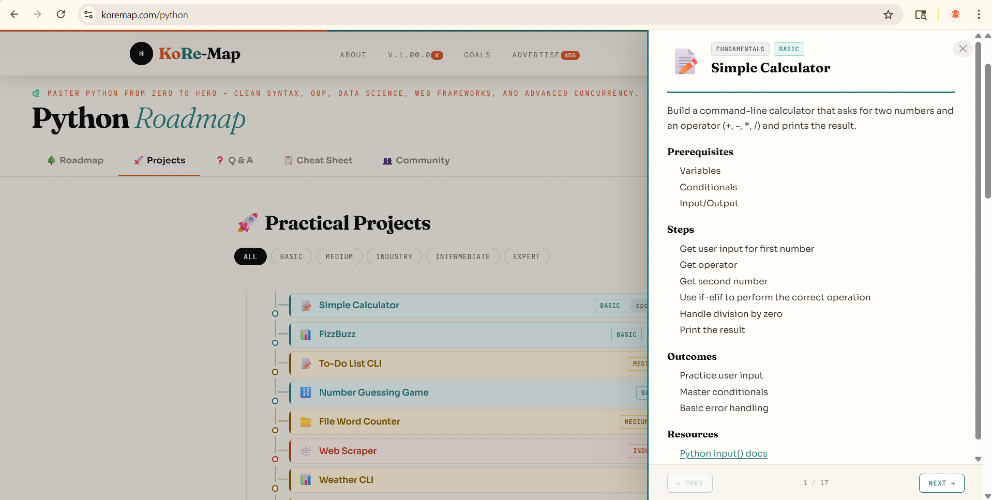
Task: Open the Python input() docs link
Action: point(724,454)
